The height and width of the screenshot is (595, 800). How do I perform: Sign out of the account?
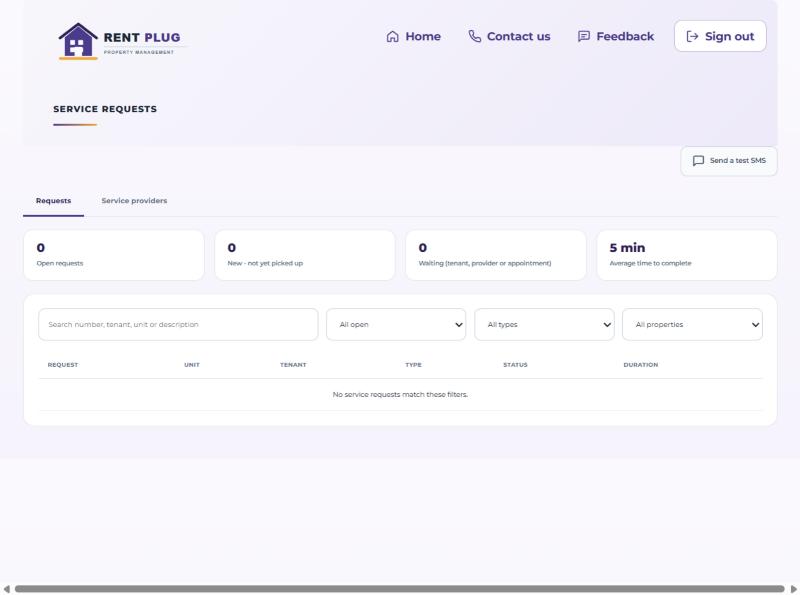720,36
